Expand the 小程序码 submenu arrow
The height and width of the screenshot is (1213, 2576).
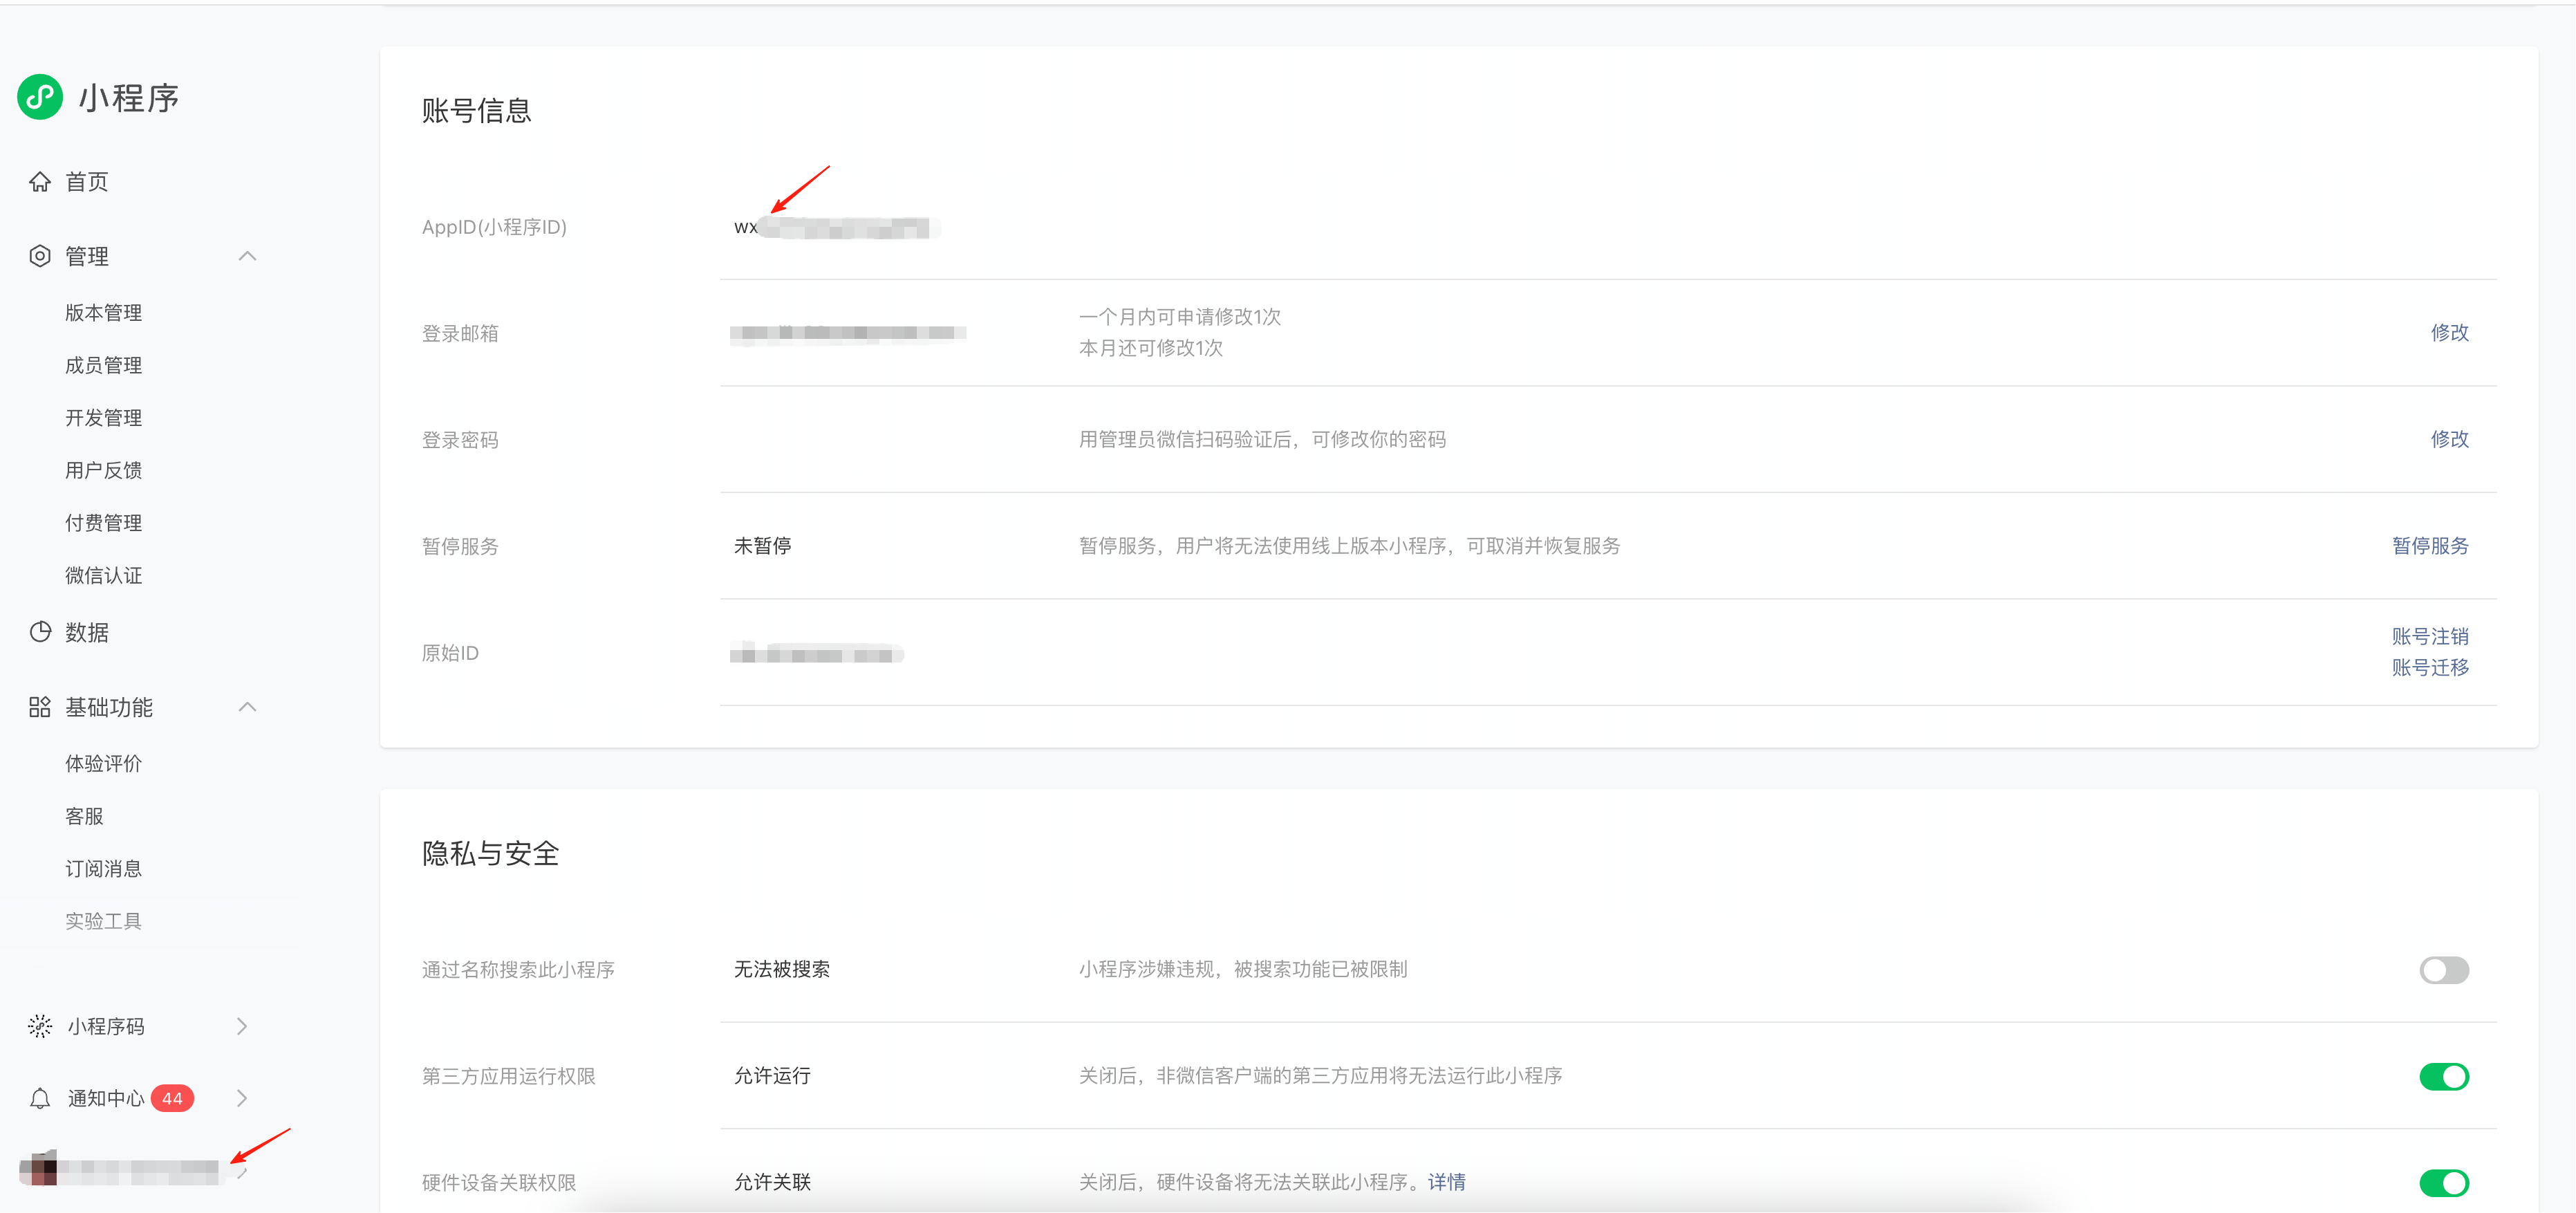pos(242,1026)
